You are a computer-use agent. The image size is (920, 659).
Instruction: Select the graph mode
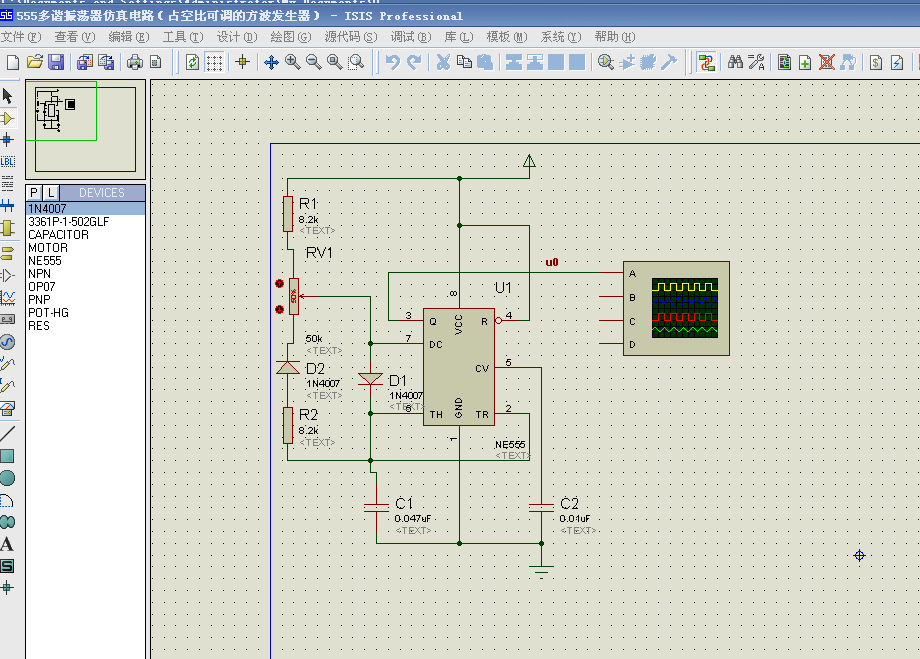(x=8, y=298)
